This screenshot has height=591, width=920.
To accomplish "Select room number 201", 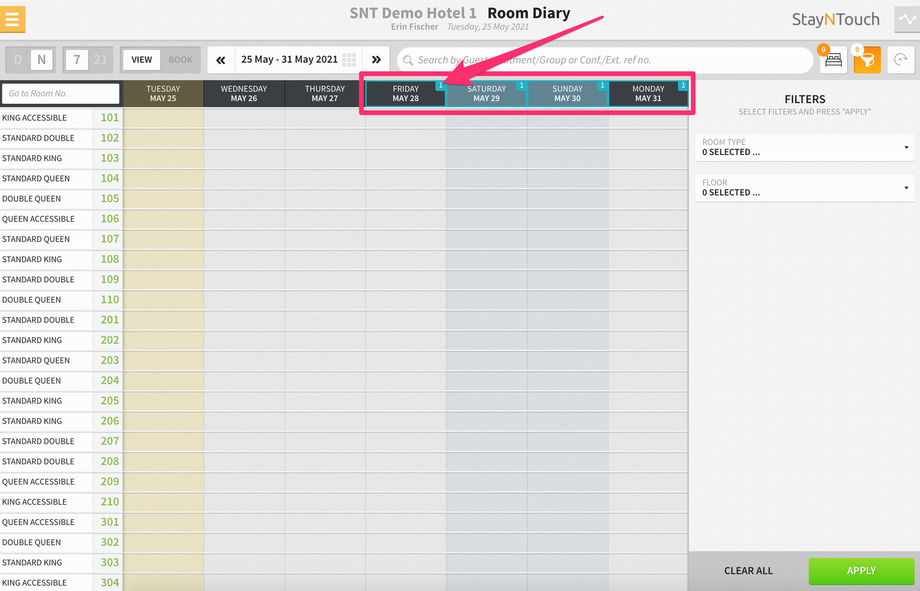I will pyautogui.click(x=110, y=320).
